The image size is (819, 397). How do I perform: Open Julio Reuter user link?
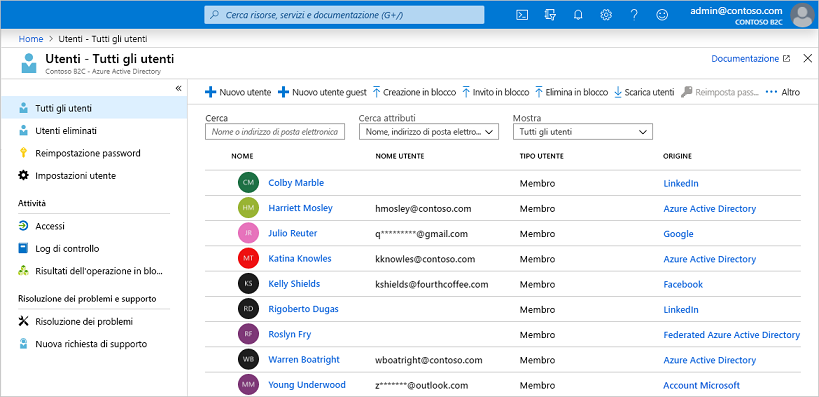click(x=292, y=233)
